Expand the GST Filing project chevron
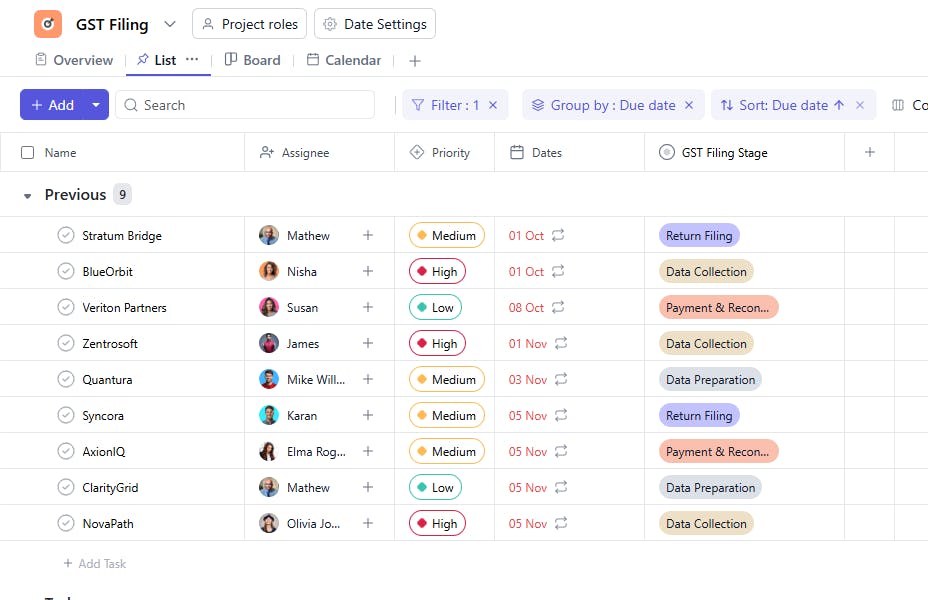Viewport: 928px width, 600px height. (x=170, y=24)
